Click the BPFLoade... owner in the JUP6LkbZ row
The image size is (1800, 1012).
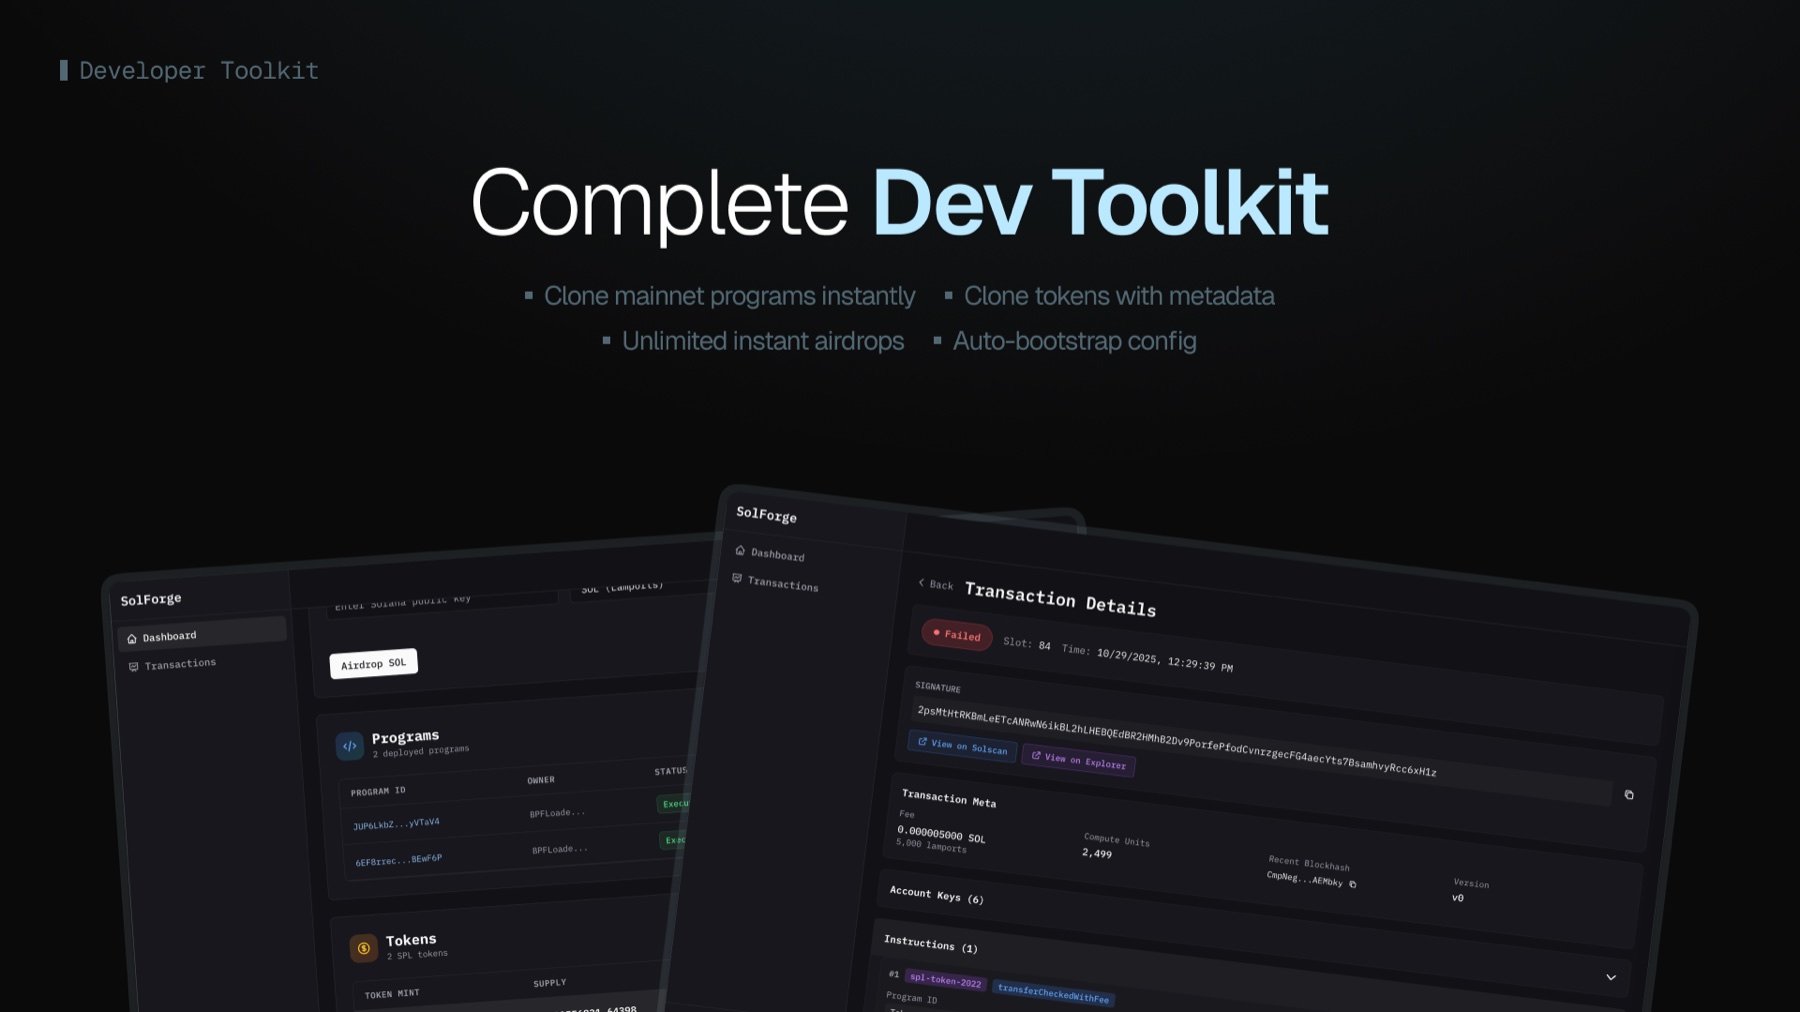[557, 813]
